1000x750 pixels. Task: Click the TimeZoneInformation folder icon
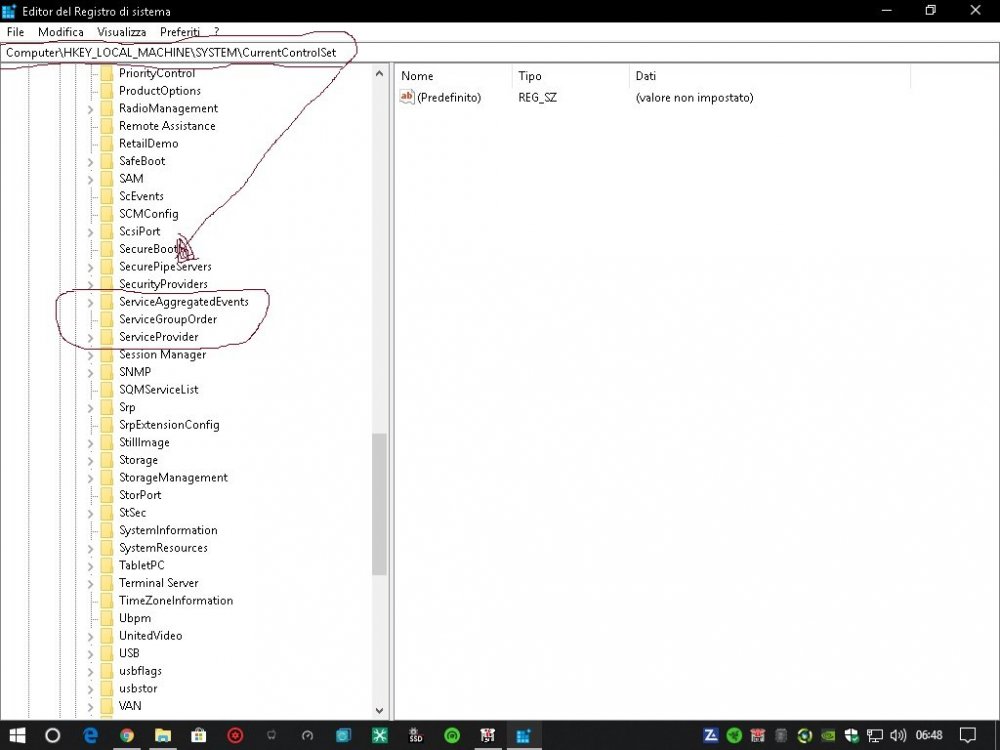click(x=107, y=600)
